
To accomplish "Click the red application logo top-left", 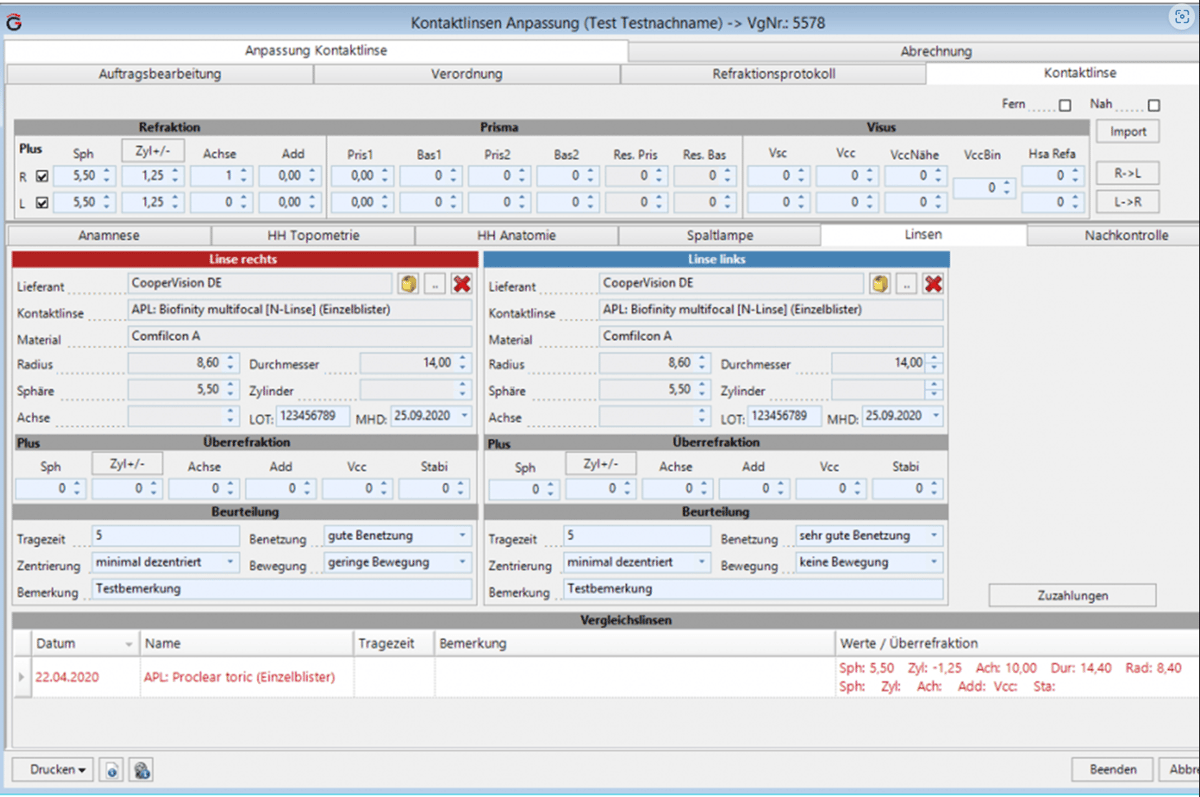I will (x=14, y=21).
